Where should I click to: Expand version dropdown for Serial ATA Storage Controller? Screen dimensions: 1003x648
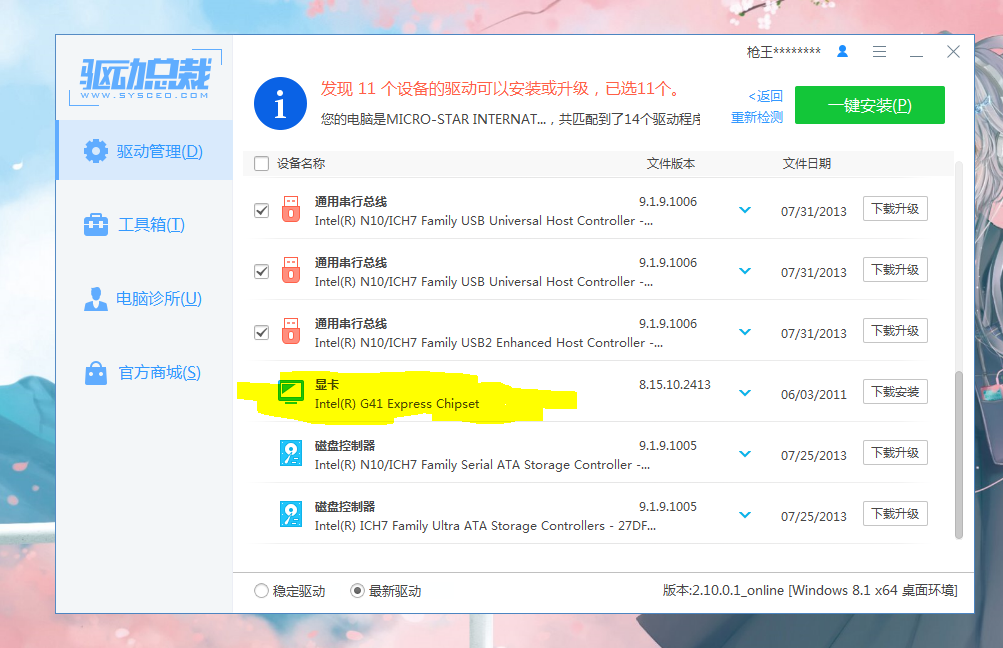coord(745,454)
